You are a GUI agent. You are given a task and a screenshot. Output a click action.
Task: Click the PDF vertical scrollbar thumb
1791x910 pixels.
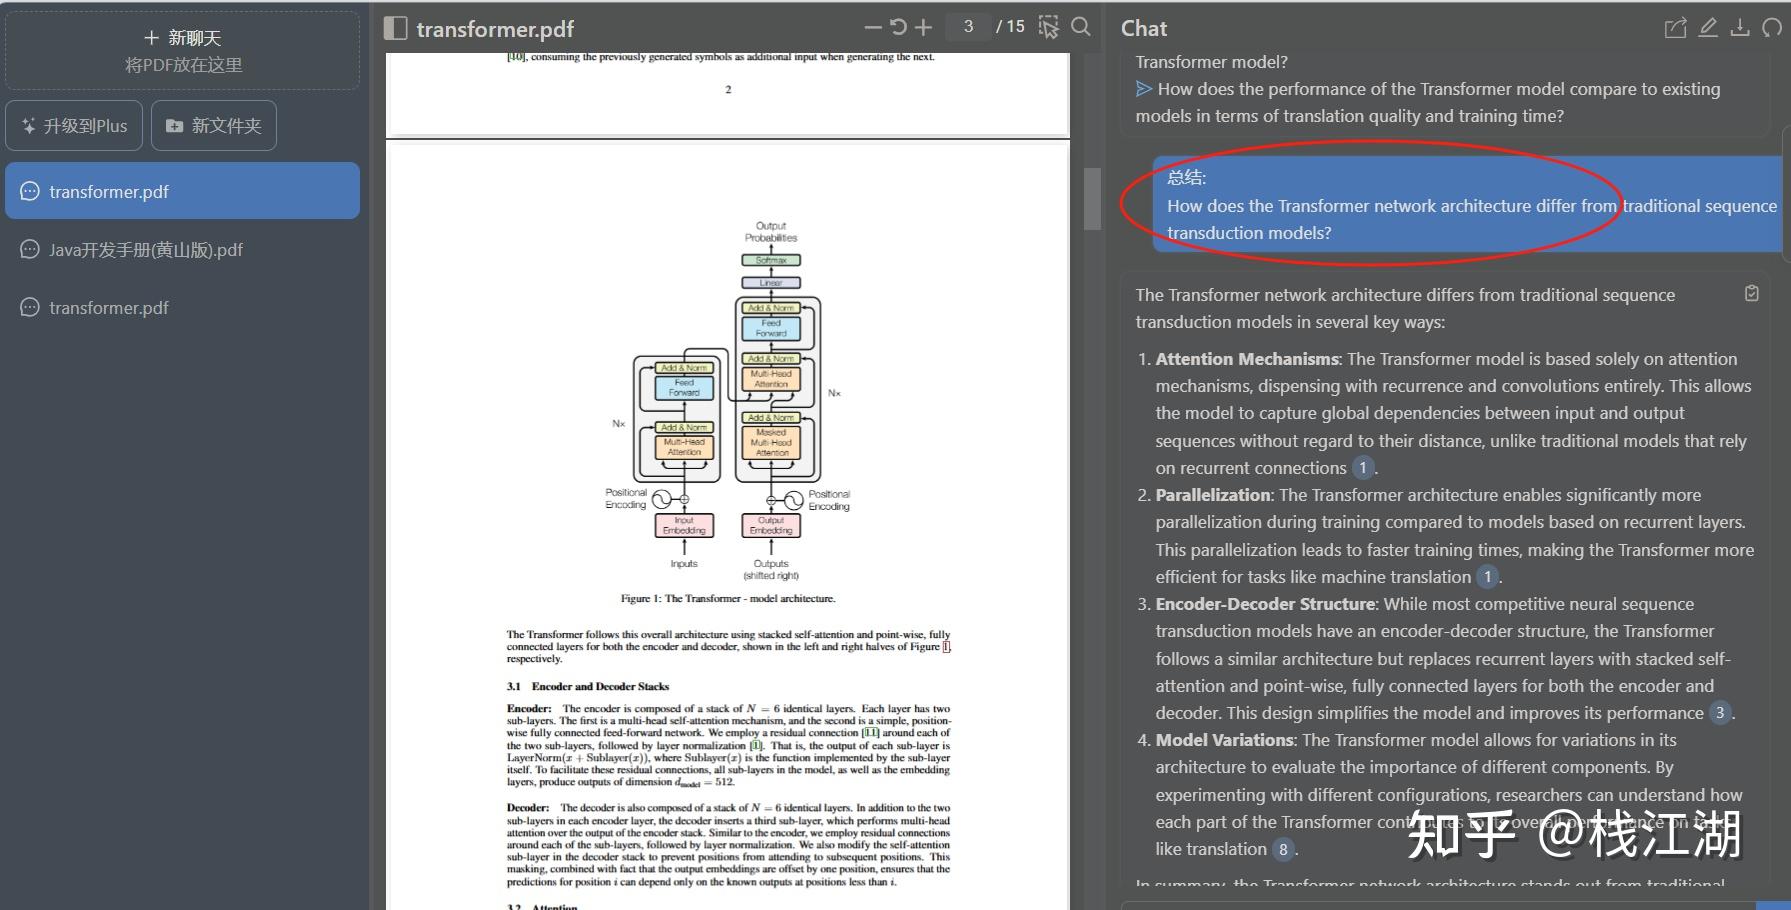[1092, 198]
